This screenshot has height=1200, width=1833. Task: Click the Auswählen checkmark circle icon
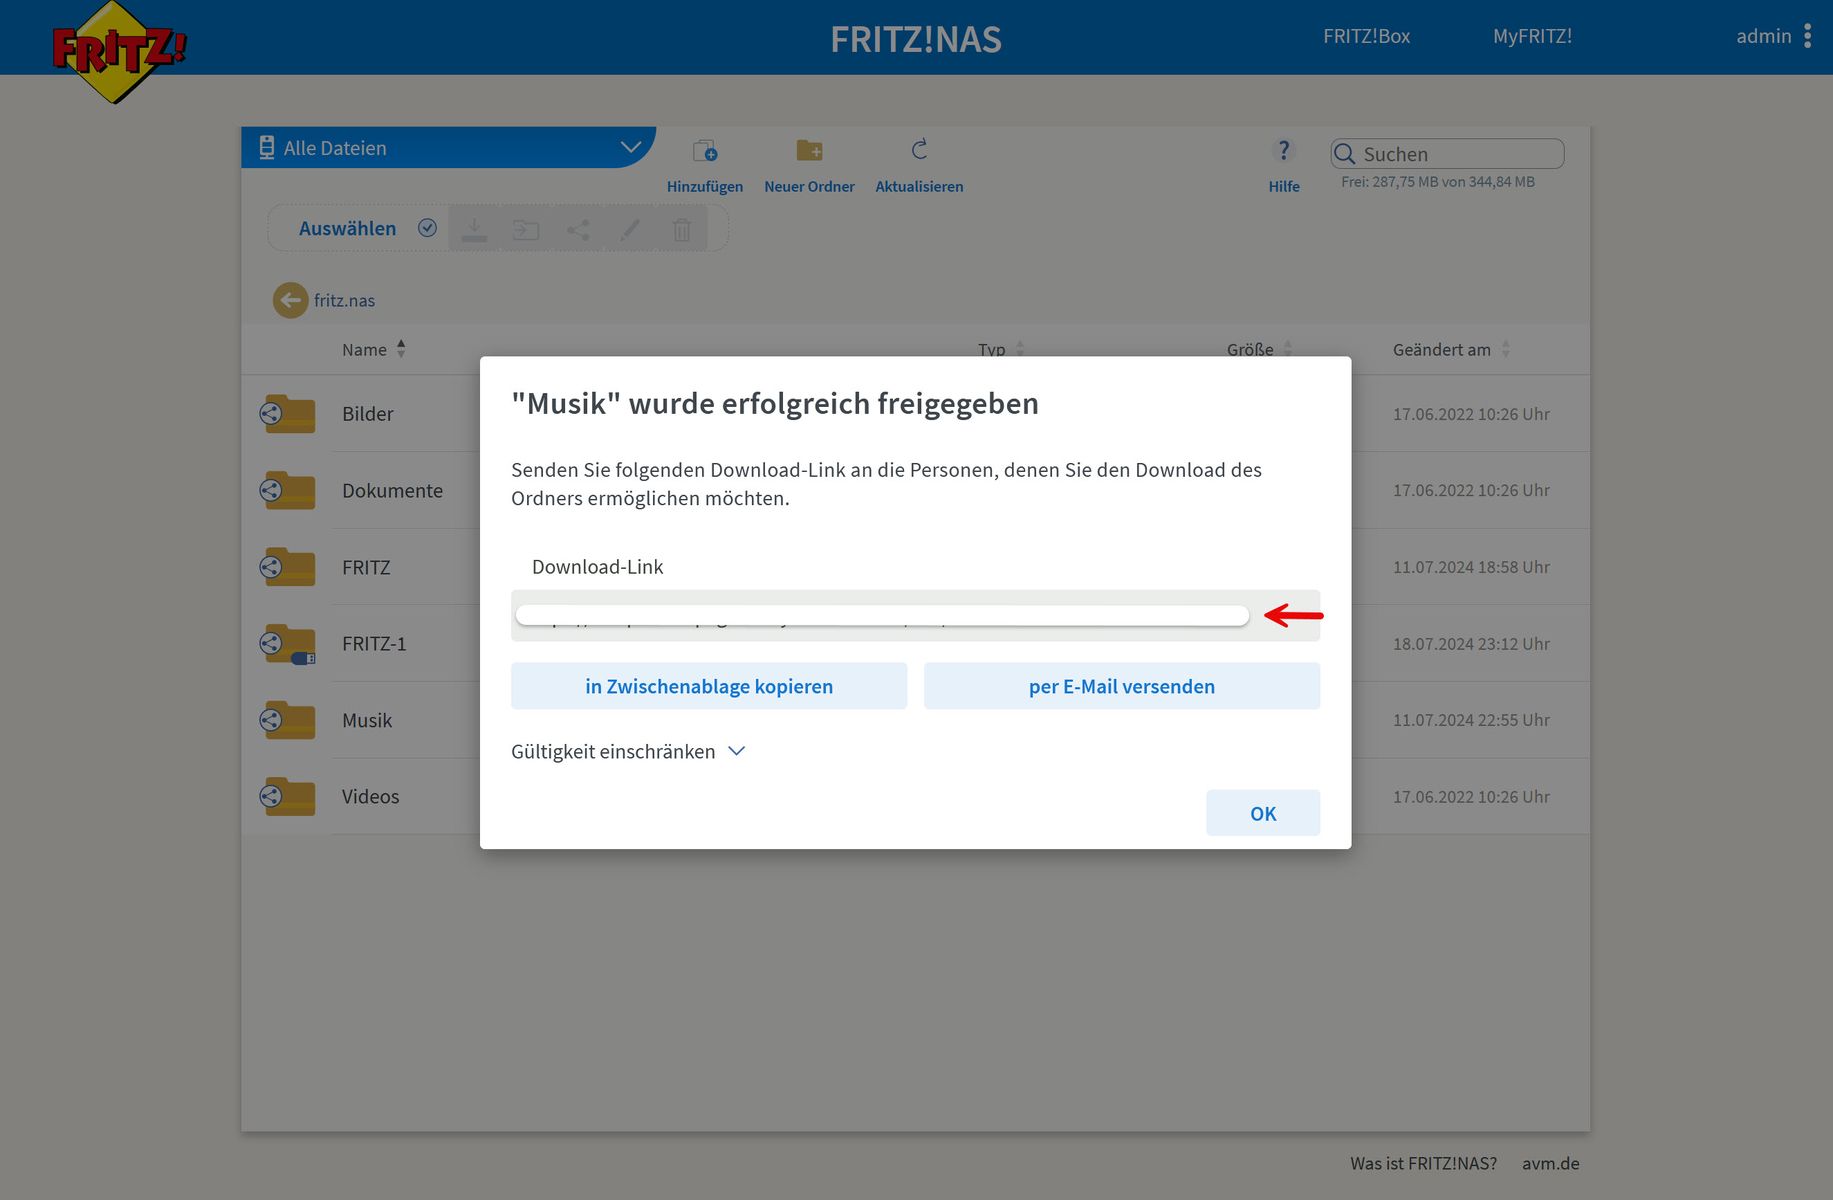point(427,228)
